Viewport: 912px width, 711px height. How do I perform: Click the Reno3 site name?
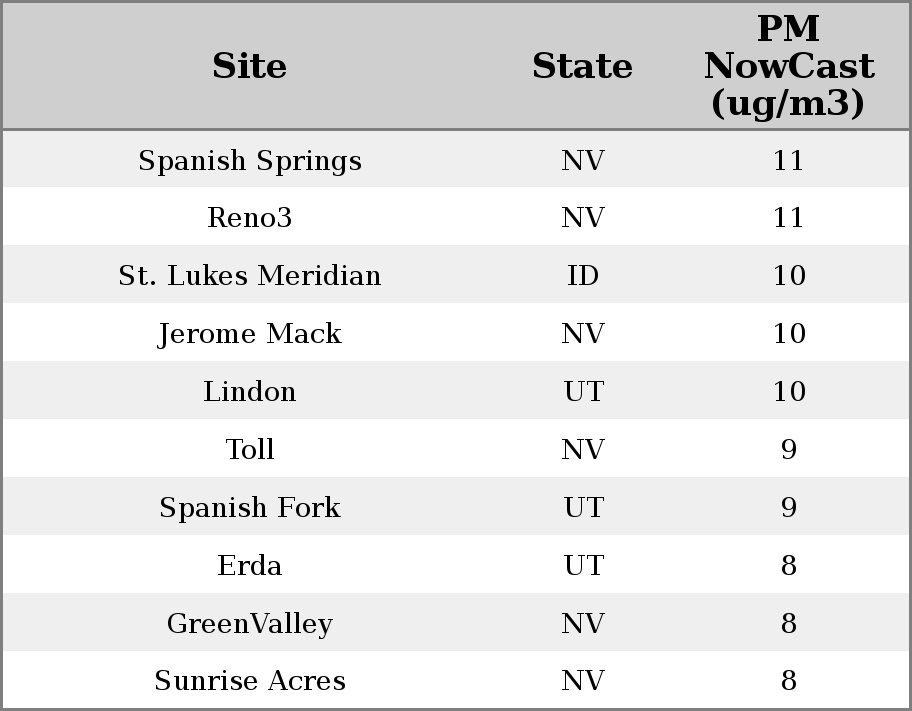click(250, 218)
